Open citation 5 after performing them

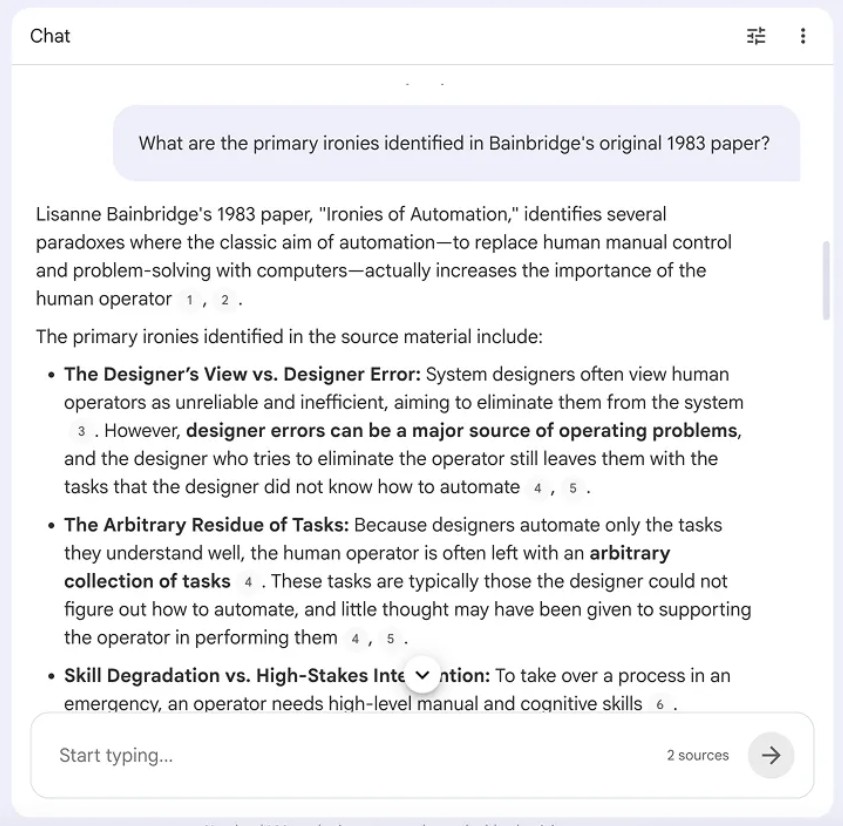(390, 638)
